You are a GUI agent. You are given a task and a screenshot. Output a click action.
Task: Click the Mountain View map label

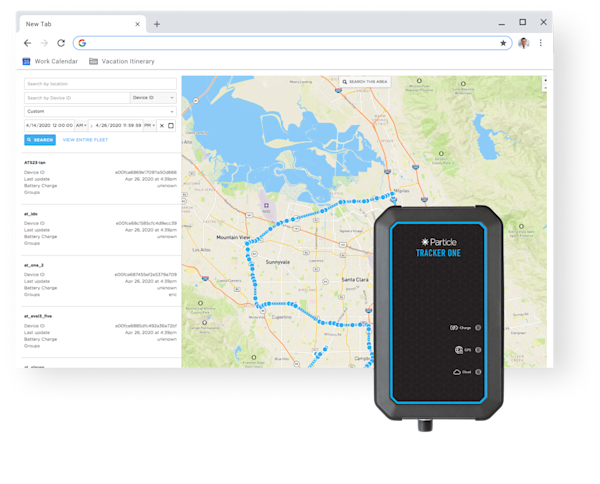tap(233, 238)
